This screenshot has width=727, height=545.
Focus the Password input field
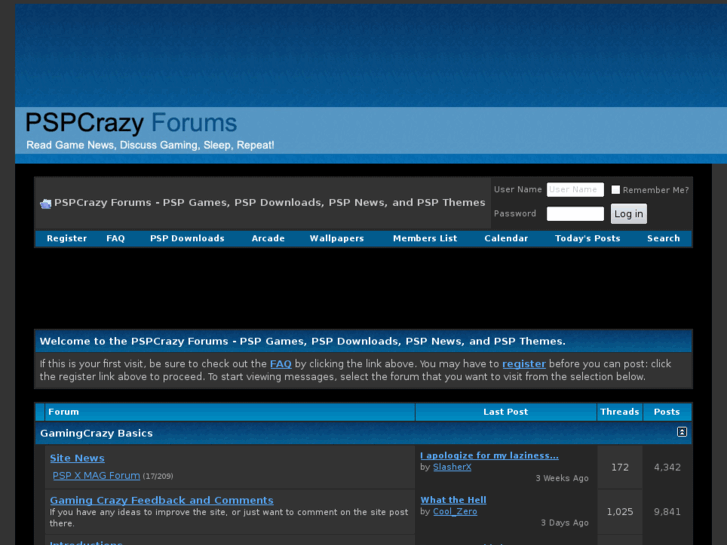575,213
